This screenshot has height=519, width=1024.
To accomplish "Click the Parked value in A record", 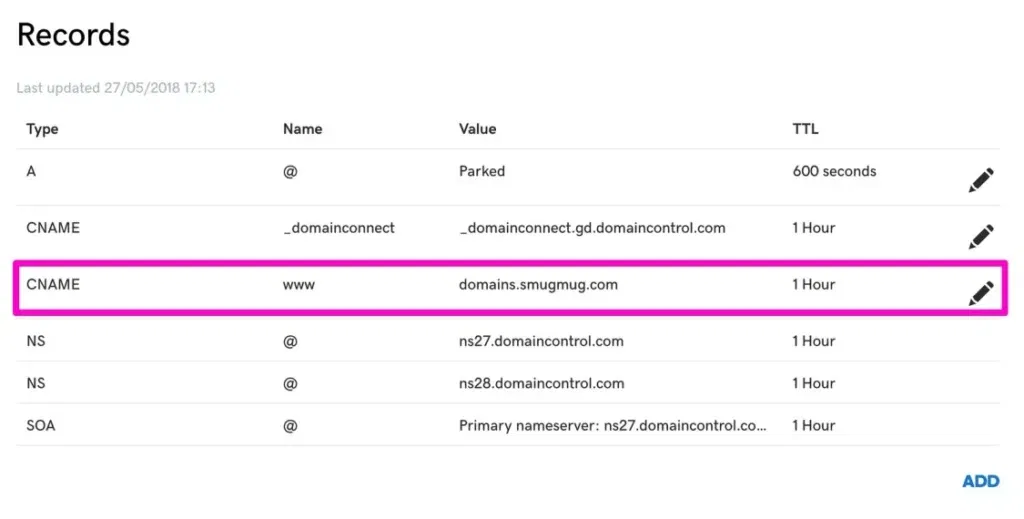I will tap(482, 171).
